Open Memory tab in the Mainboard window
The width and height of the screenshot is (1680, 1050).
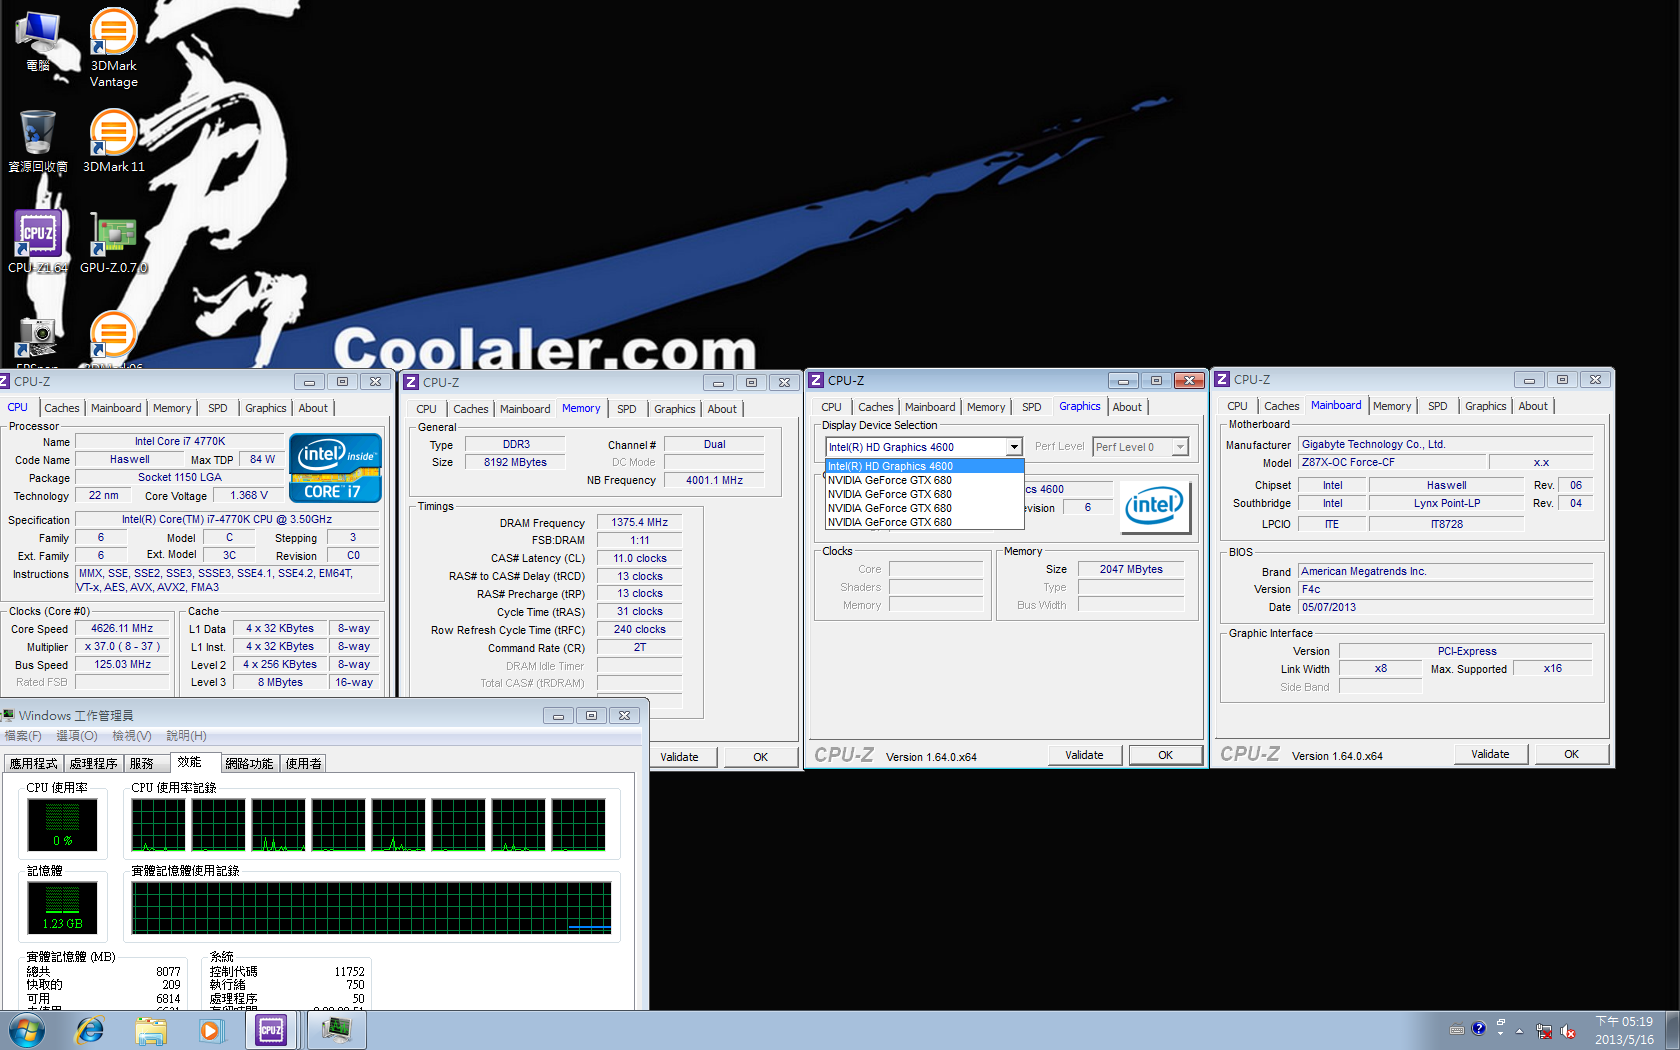[1392, 406]
